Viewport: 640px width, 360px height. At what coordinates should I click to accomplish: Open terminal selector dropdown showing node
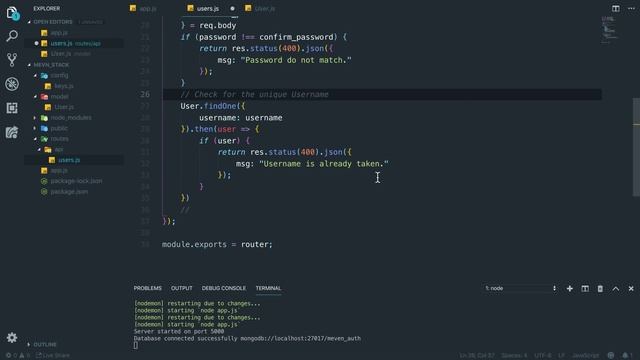click(520, 289)
